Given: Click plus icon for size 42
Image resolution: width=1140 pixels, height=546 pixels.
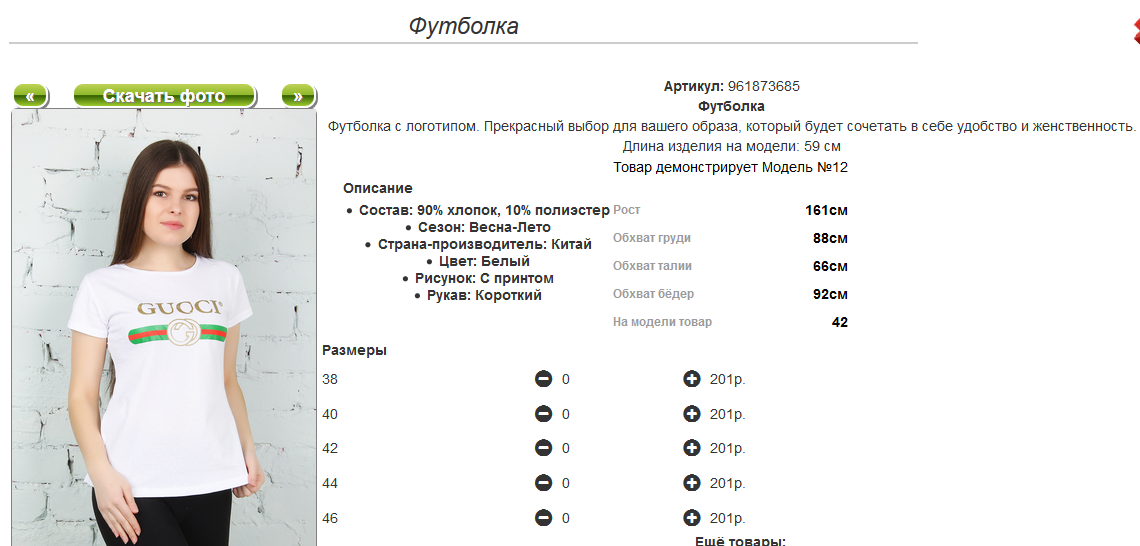Looking at the screenshot, I should (x=691, y=448).
